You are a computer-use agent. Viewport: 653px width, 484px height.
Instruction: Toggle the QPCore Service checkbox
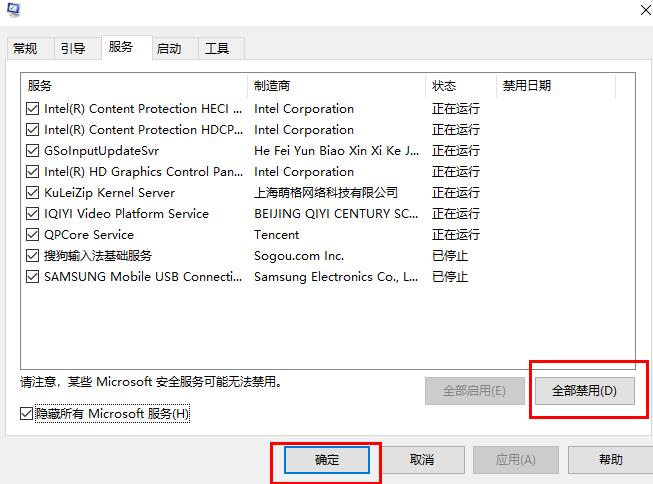click(x=33, y=235)
